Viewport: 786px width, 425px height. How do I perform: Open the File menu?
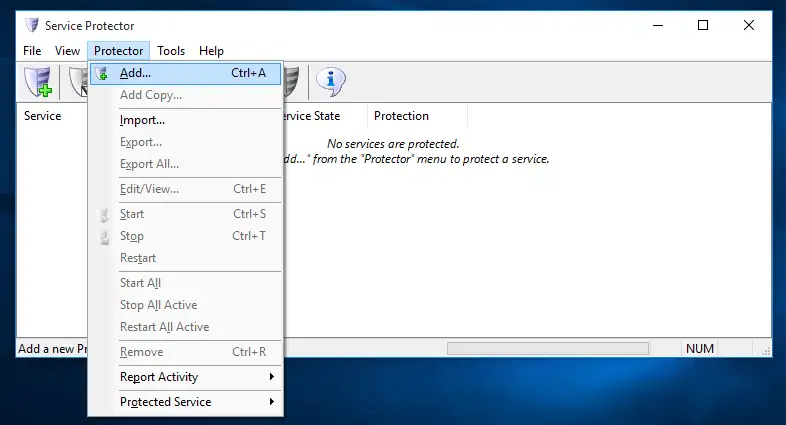tap(32, 51)
